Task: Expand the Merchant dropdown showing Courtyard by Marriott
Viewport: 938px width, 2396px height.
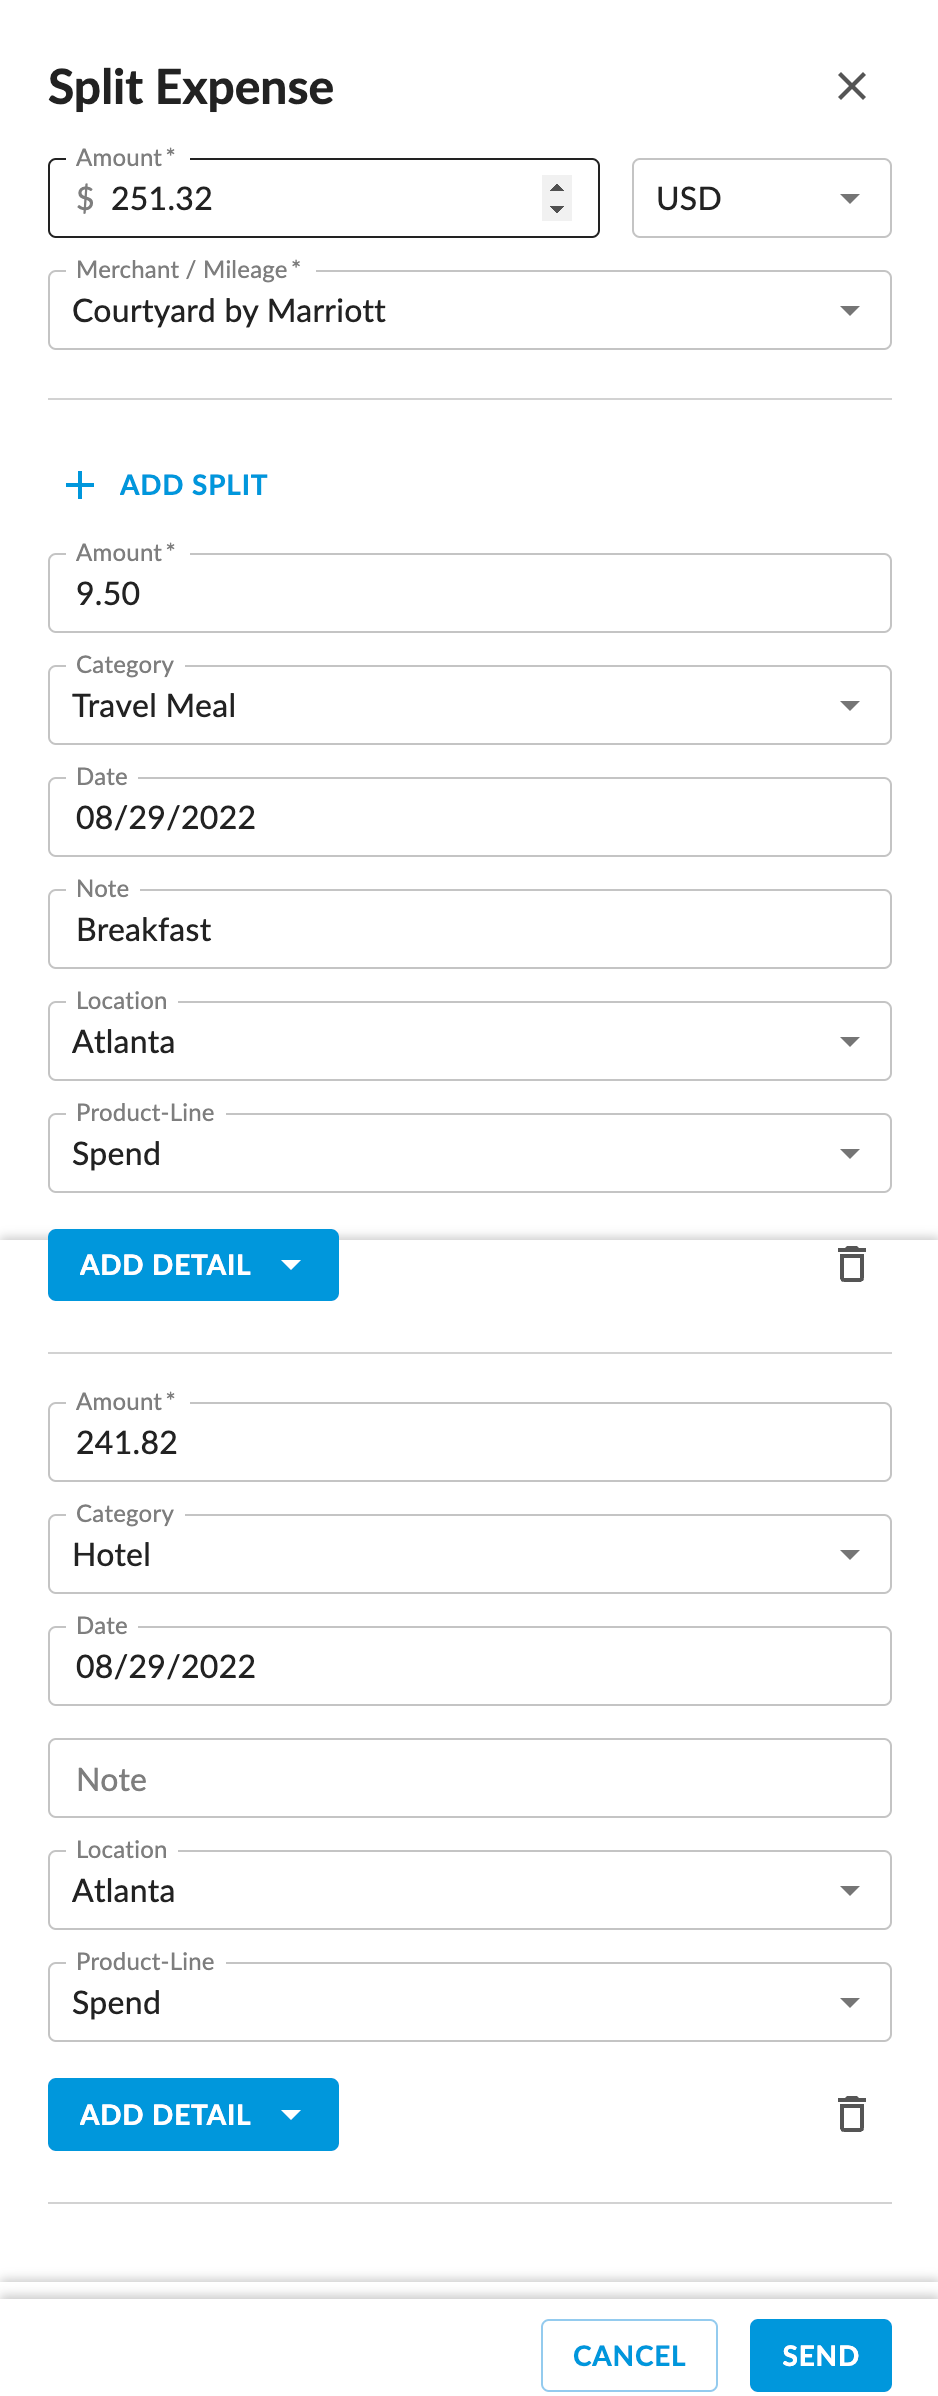Action: (x=848, y=310)
